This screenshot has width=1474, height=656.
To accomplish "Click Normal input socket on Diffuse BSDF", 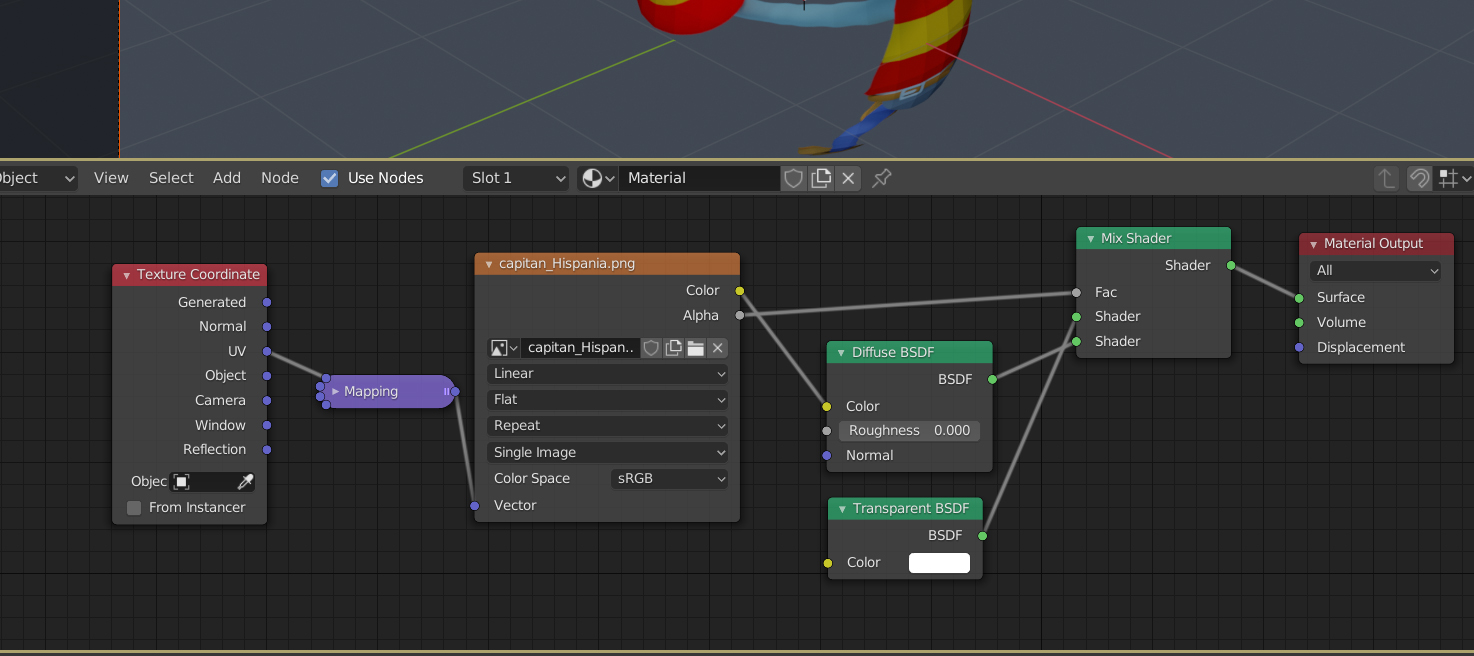I will [827, 456].
